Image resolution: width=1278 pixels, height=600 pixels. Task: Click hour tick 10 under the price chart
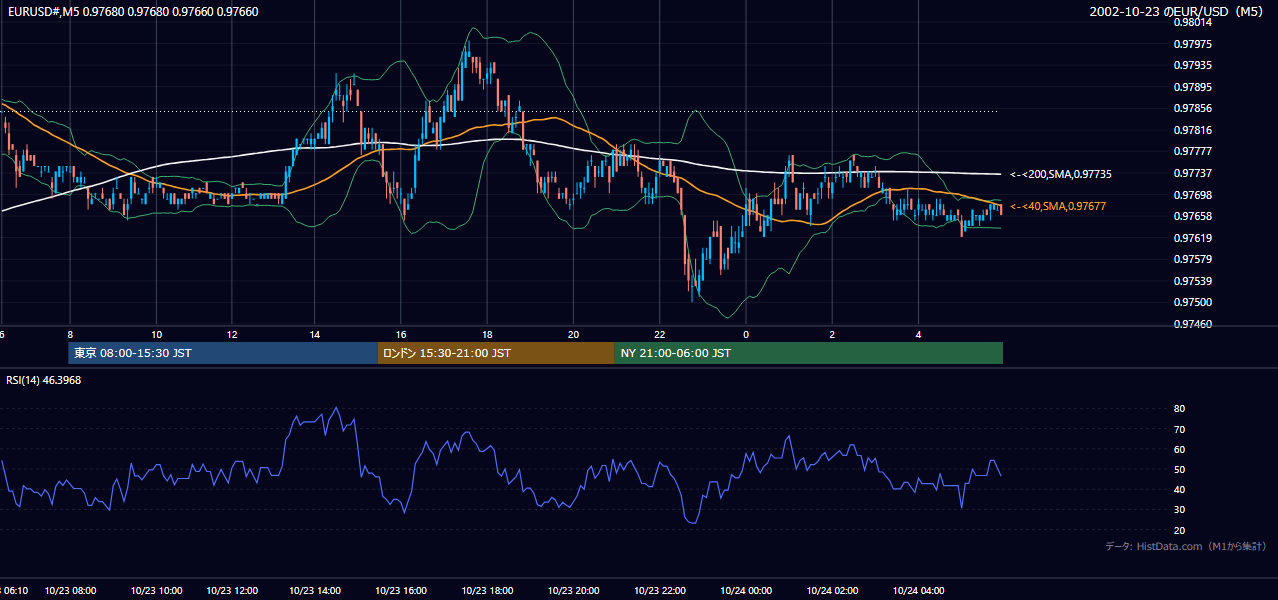click(156, 334)
